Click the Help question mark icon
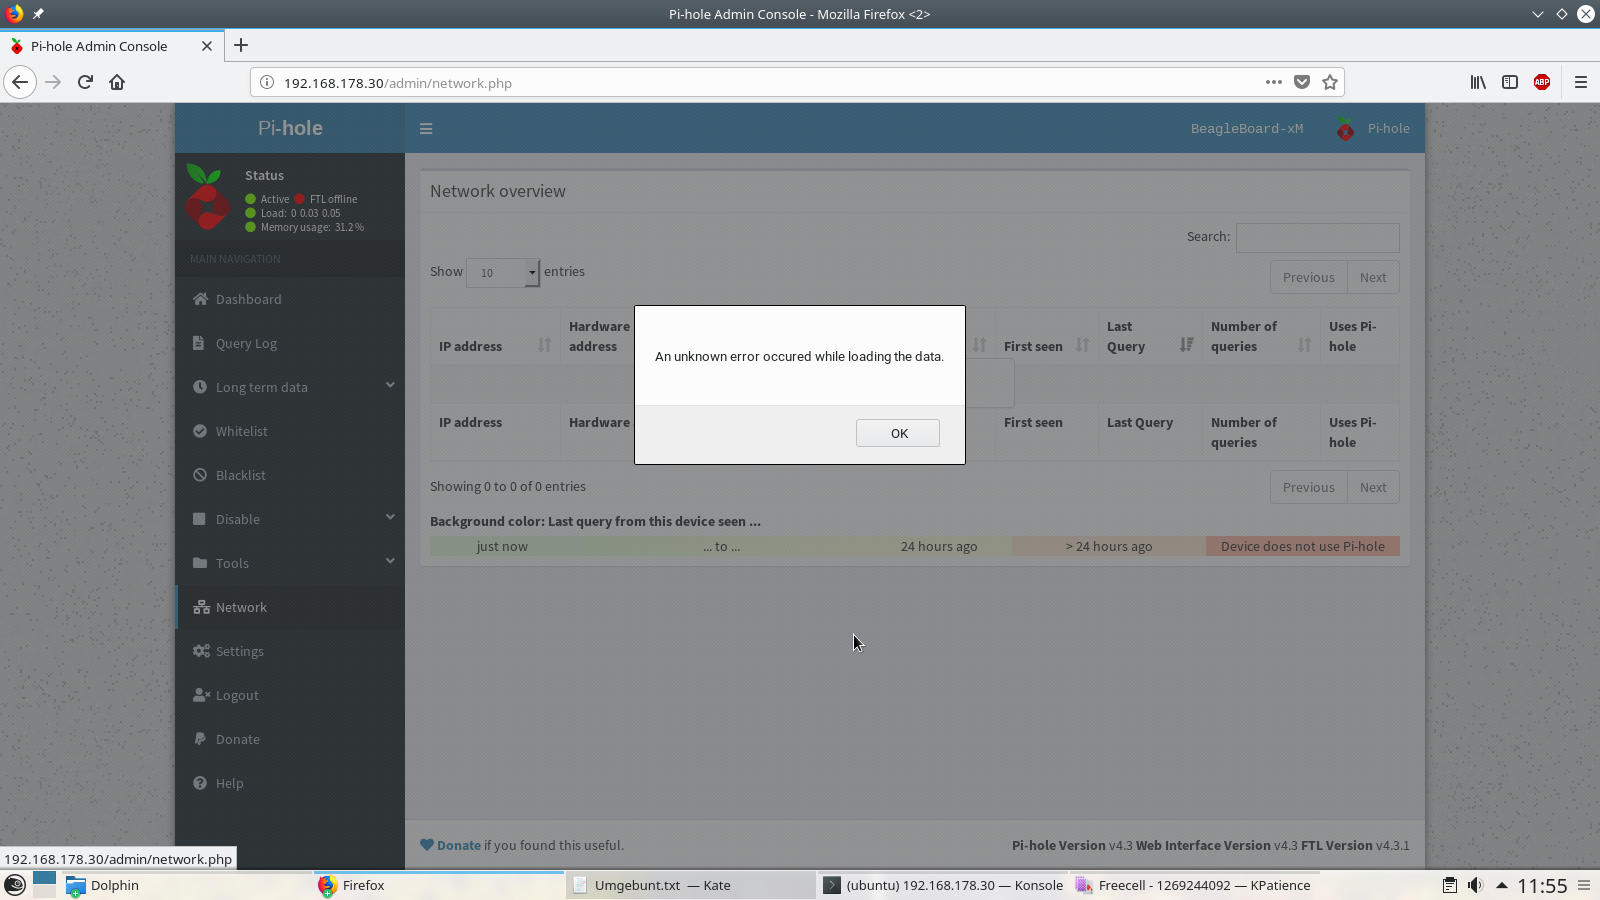This screenshot has height=900, width=1600. click(x=200, y=783)
